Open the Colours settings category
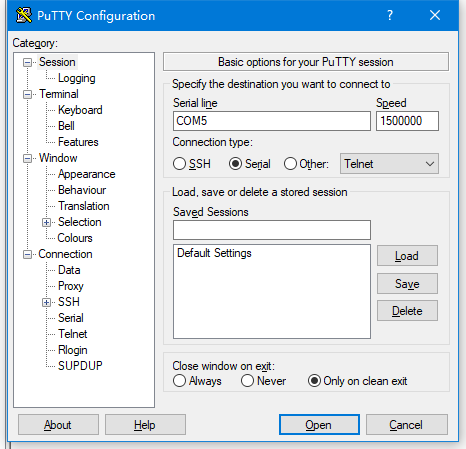The height and width of the screenshot is (449, 466). tap(75, 238)
